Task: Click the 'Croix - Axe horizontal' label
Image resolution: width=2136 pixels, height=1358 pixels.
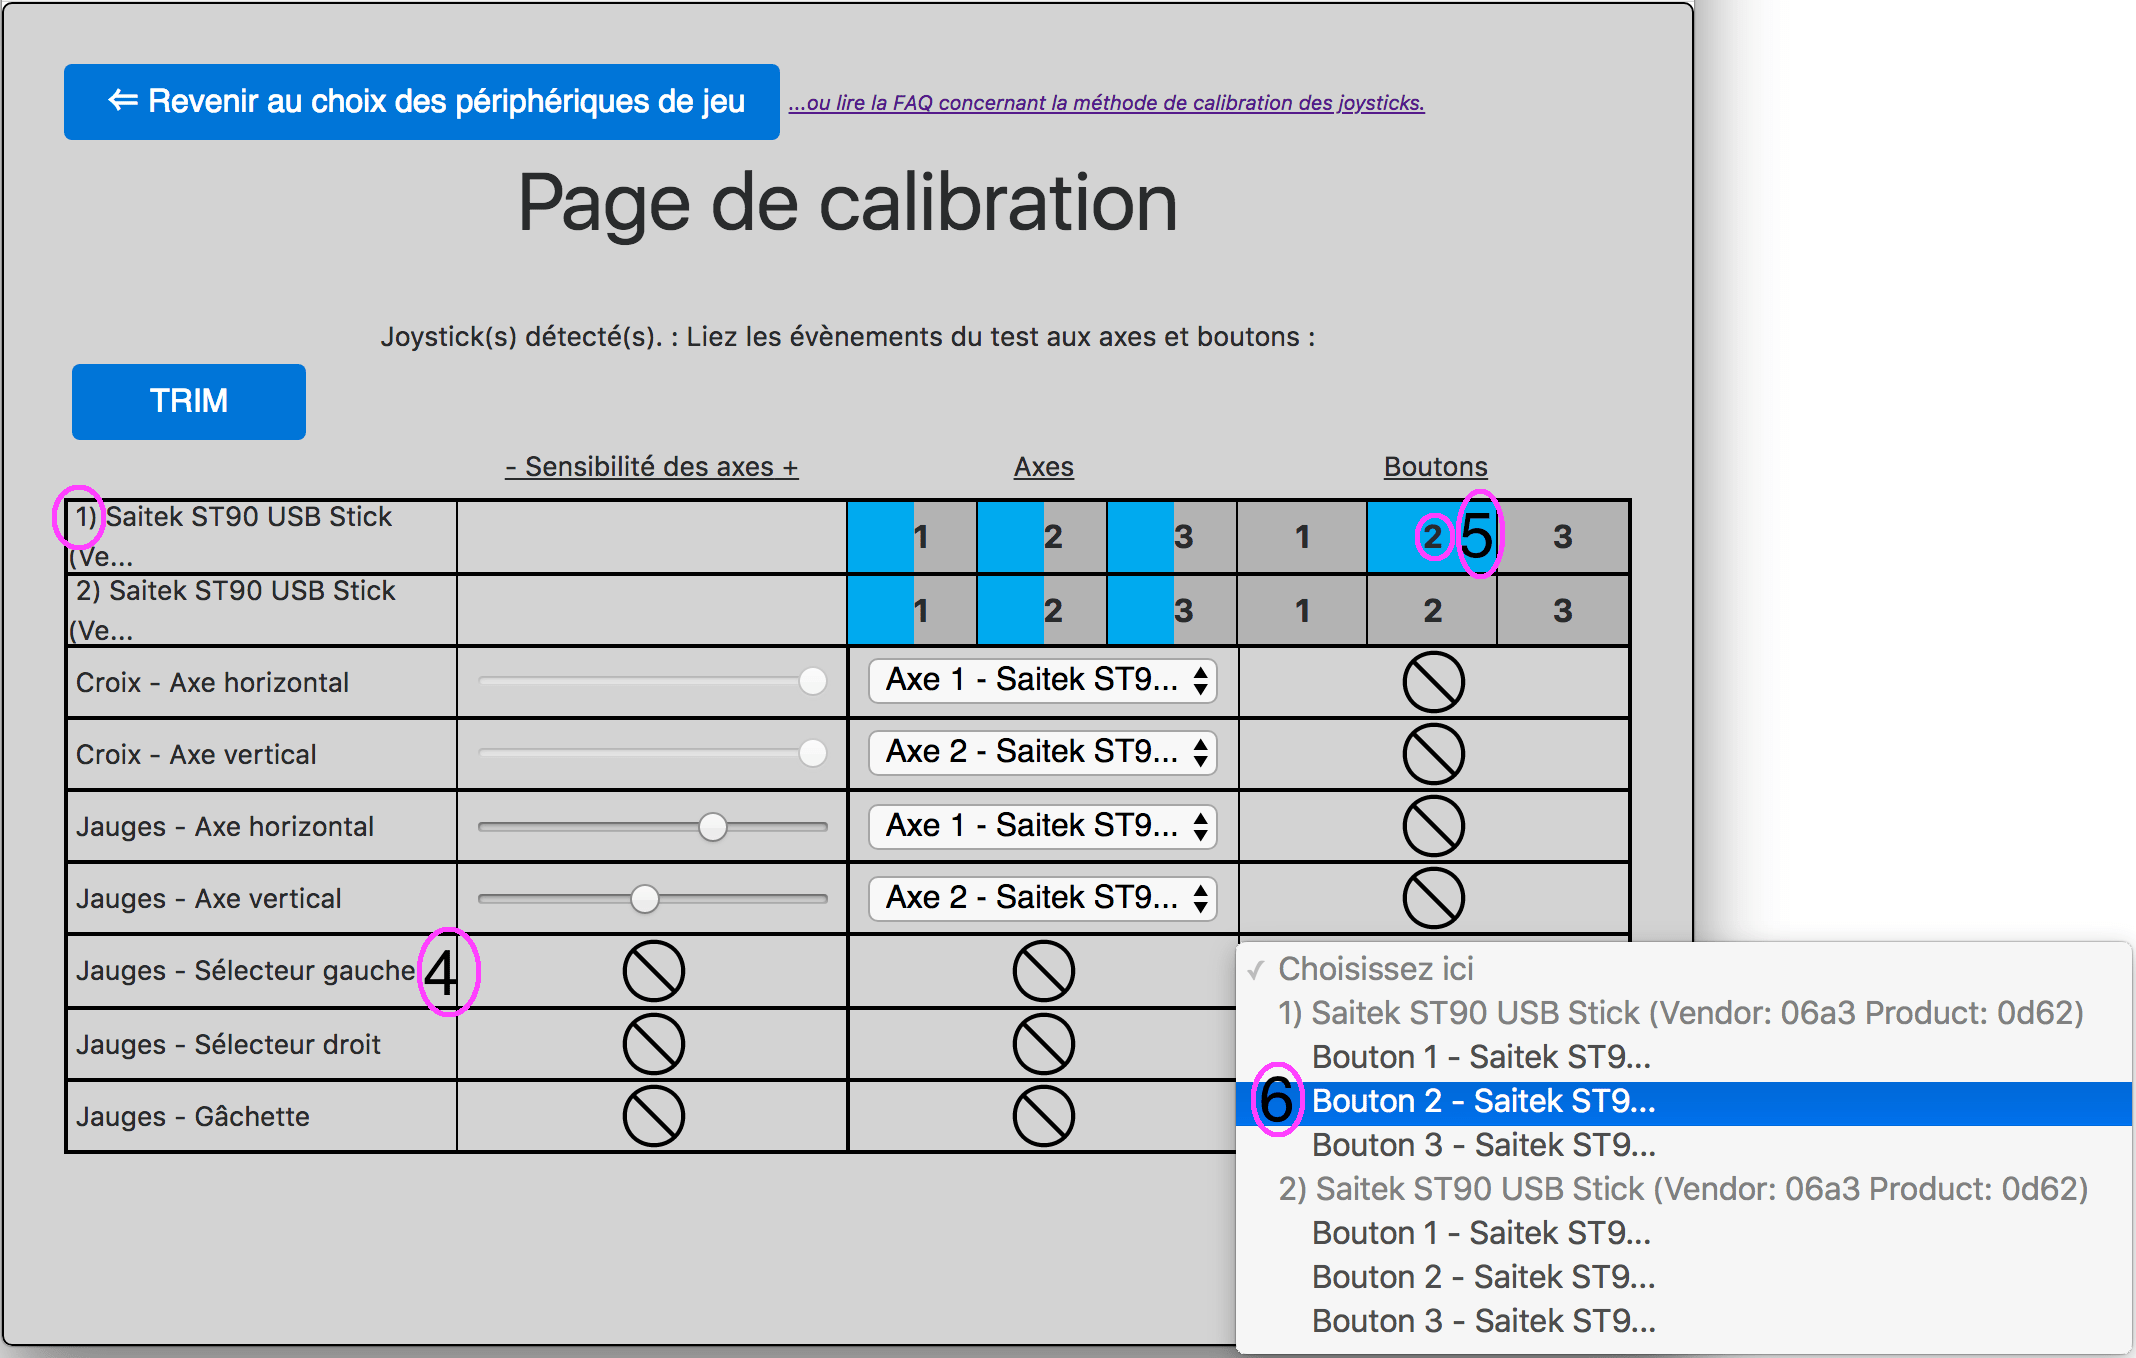Action: pos(212,683)
